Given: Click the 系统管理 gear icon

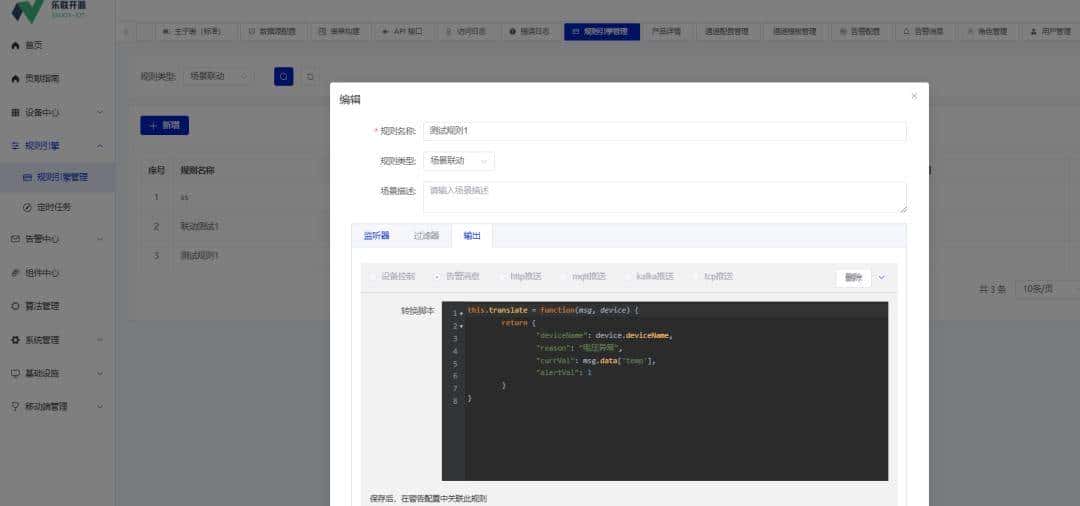Looking at the screenshot, I should [x=15, y=339].
